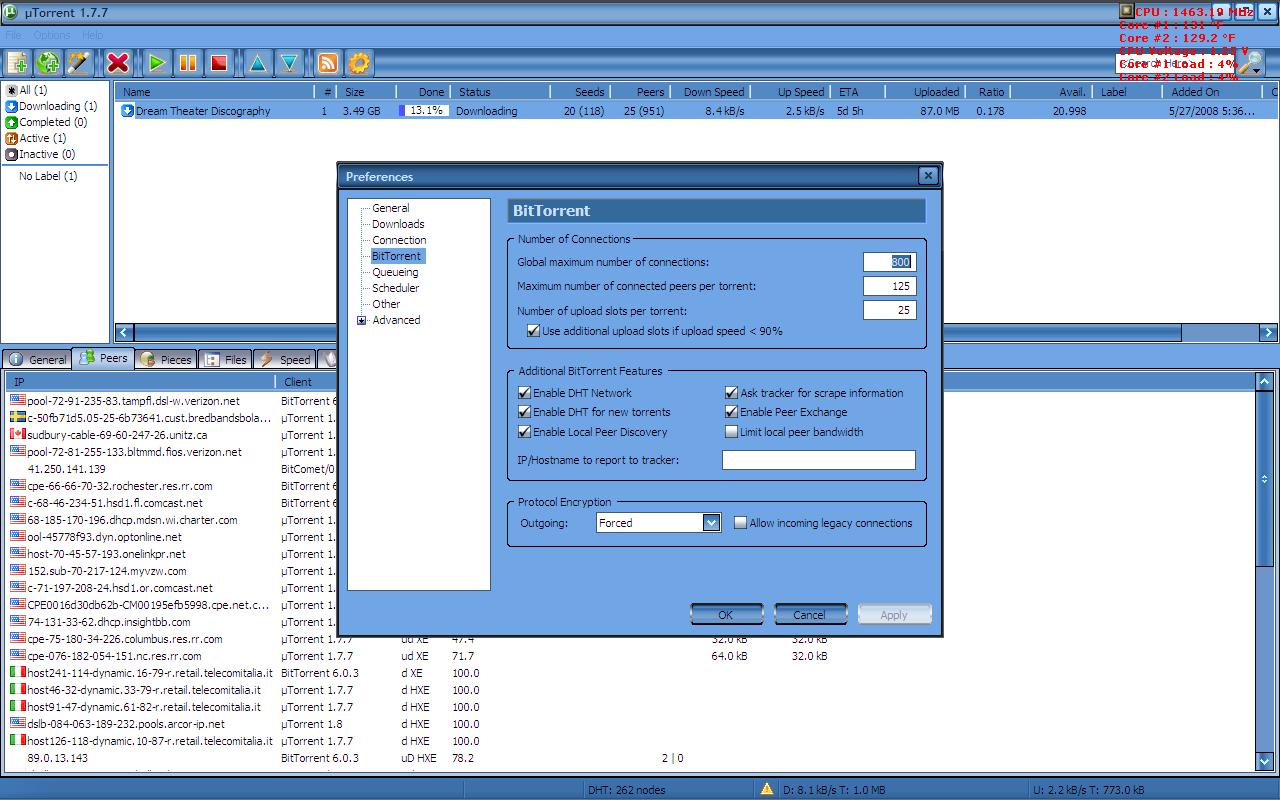Click the red Stop torrent icon
This screenshot has width=1280, height=800.
pos(219,63)
